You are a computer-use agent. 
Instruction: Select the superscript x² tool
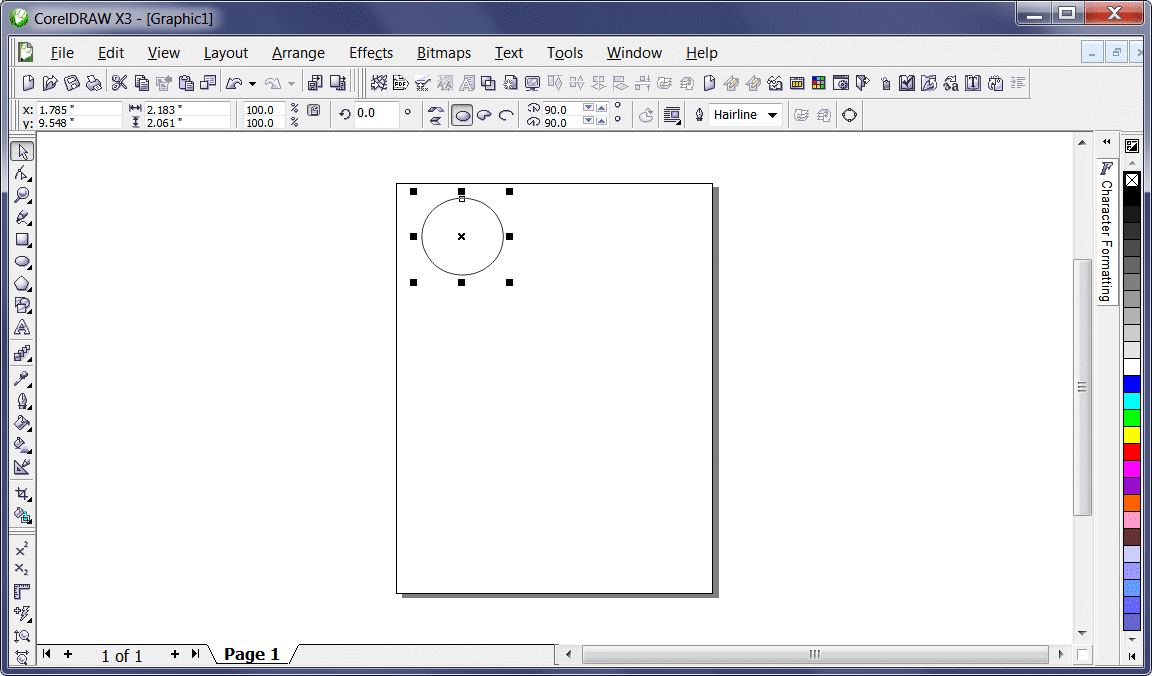point(22,550)
